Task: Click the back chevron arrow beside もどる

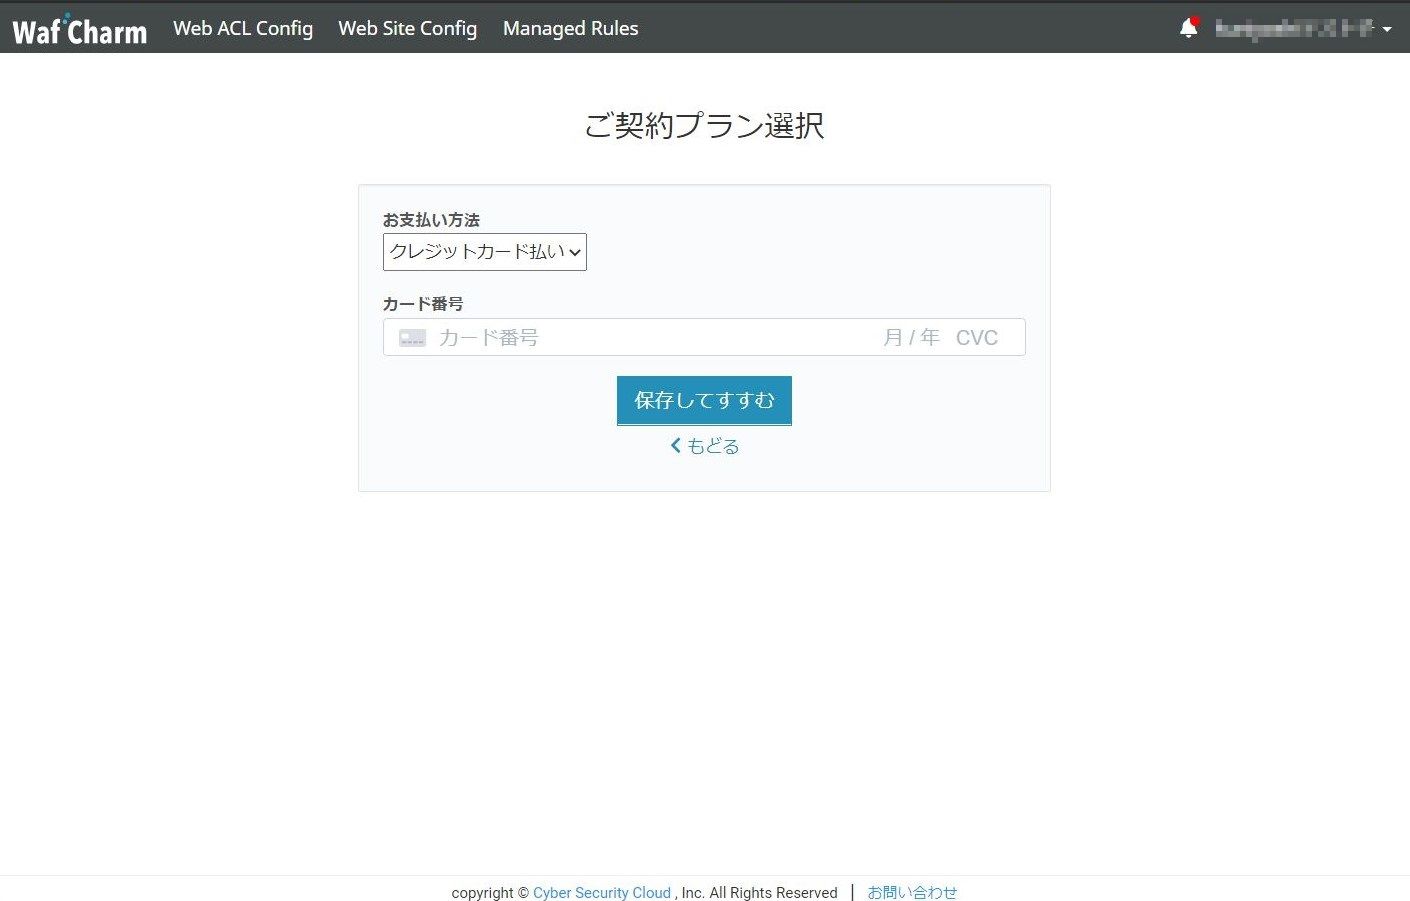Action: 675,446
